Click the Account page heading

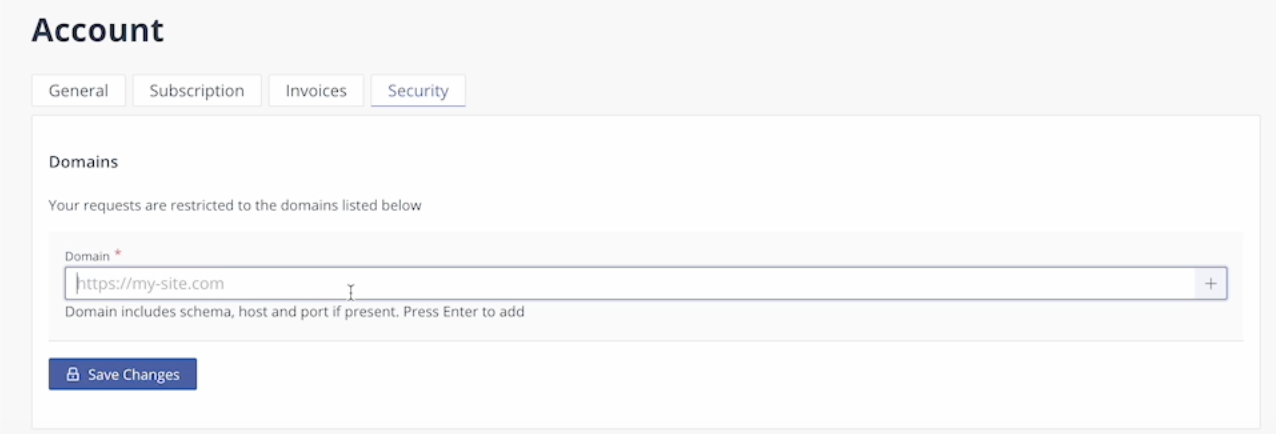coord(97,30)
